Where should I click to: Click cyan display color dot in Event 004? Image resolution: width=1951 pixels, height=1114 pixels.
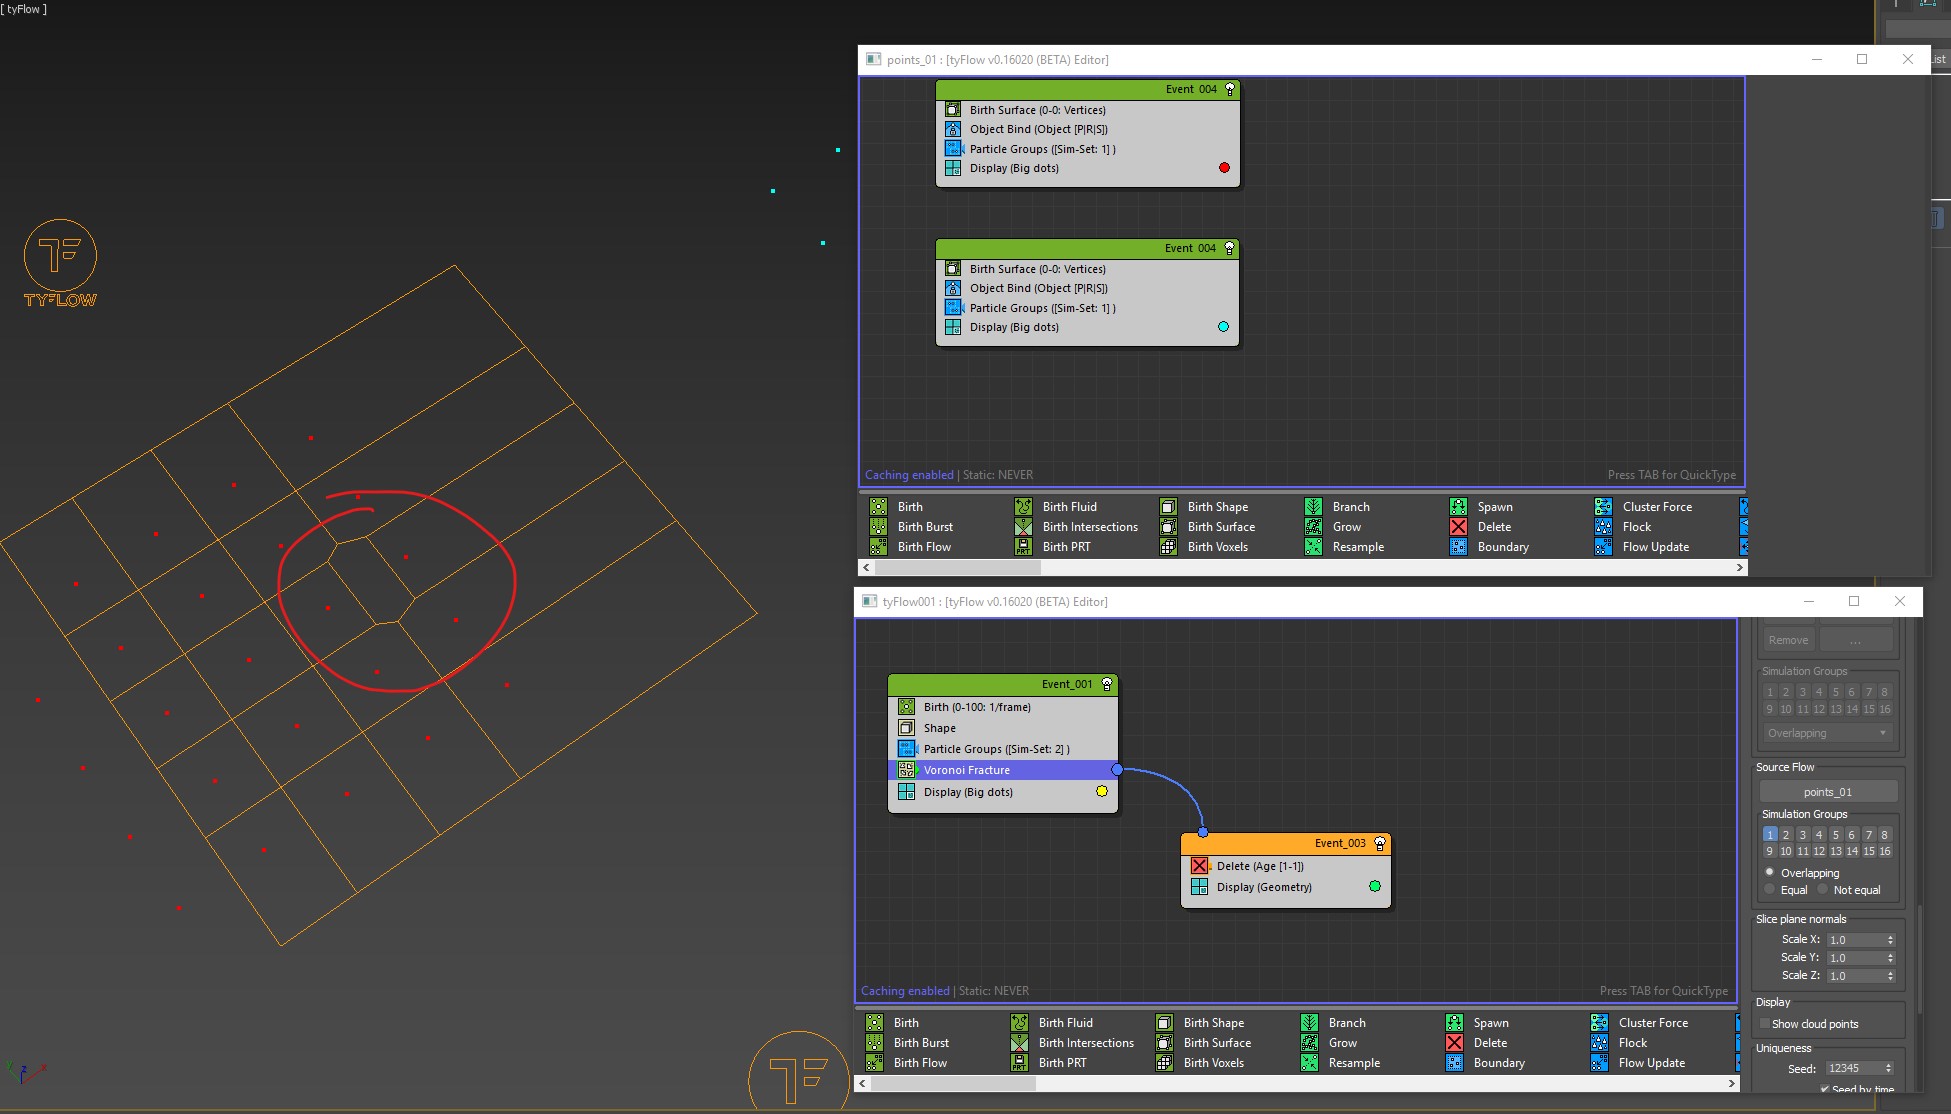pyautogui.click(x=1223, y=327)
